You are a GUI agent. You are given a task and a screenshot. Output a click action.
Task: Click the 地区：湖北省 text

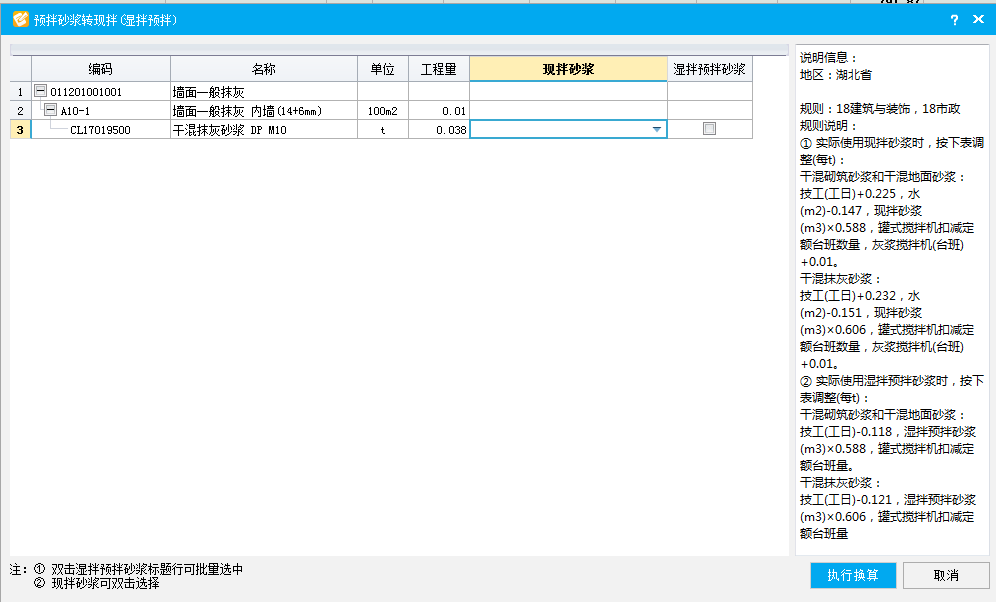coord(835,75)
